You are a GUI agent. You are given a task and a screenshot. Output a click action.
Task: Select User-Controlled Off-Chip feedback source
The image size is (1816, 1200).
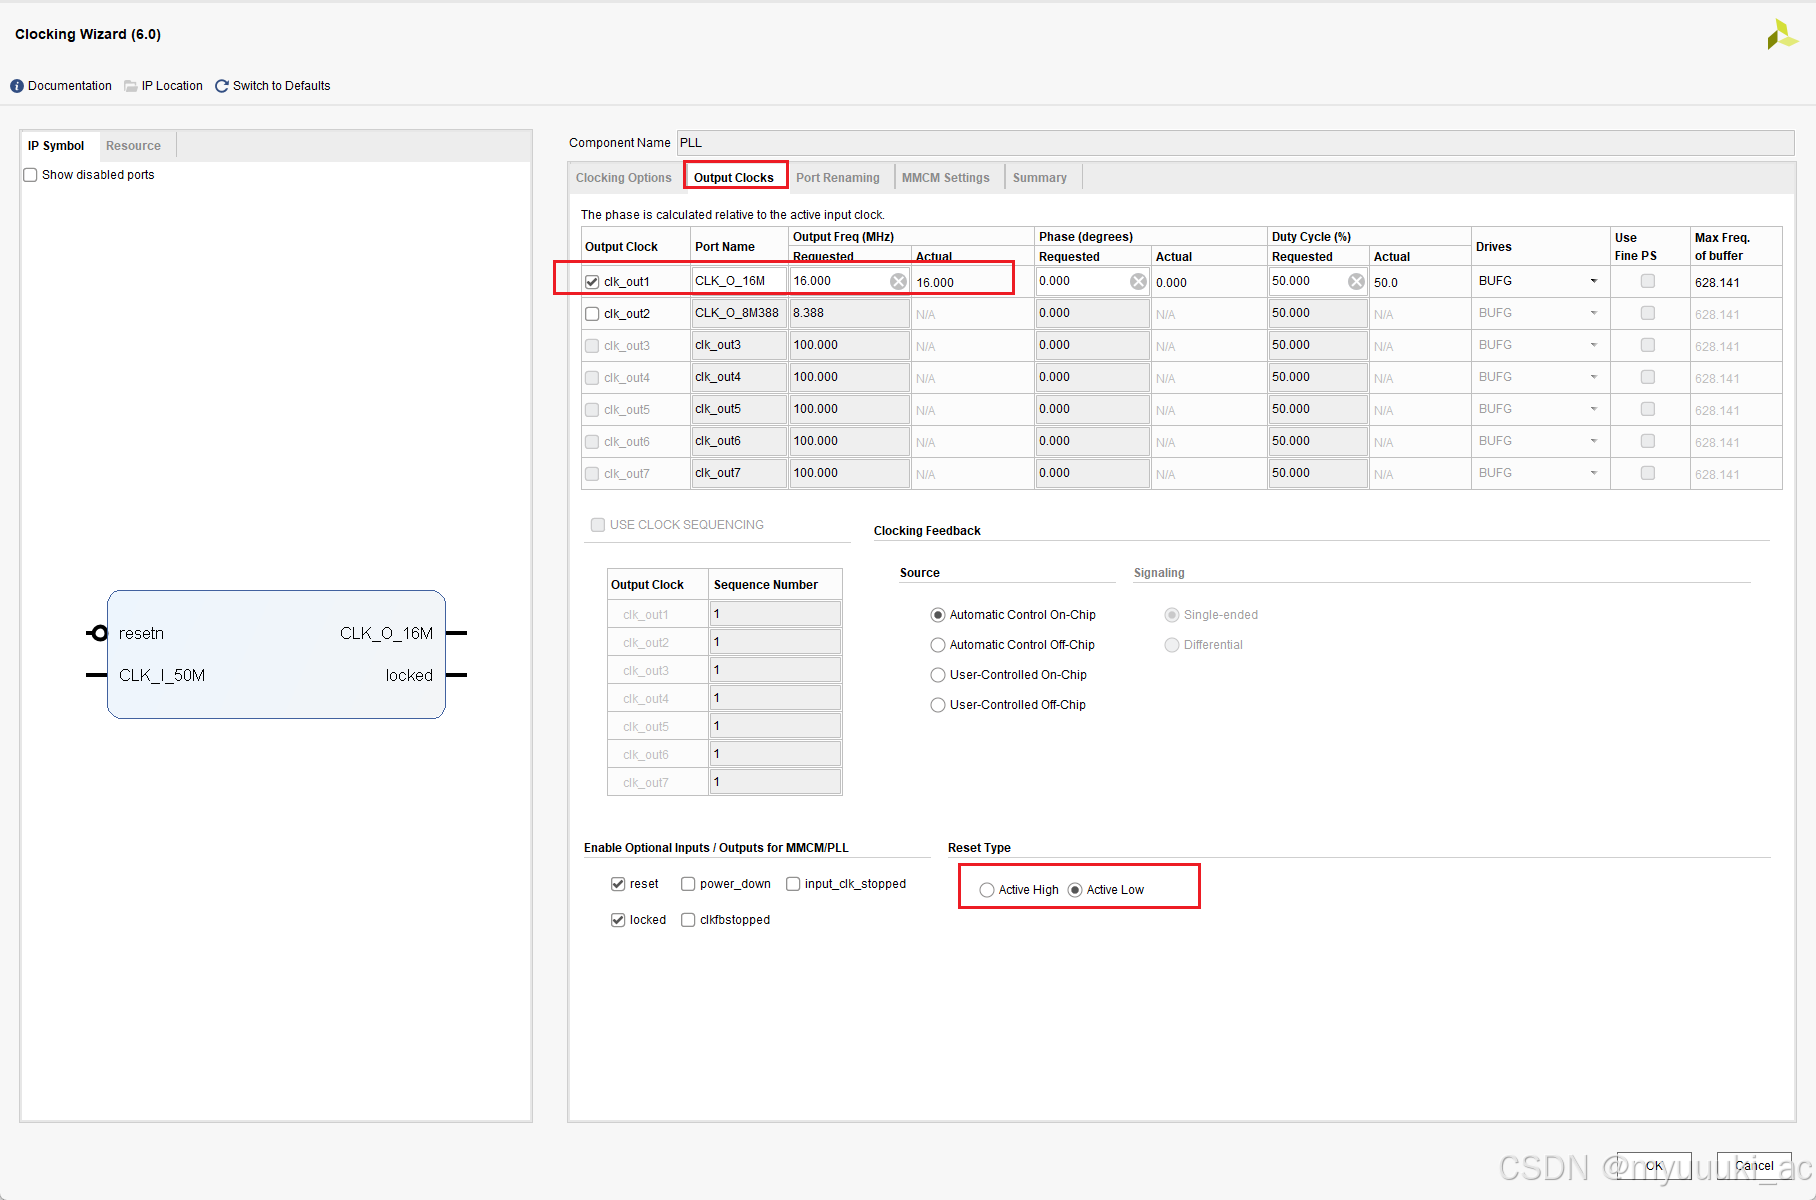(x=938, y=705)
